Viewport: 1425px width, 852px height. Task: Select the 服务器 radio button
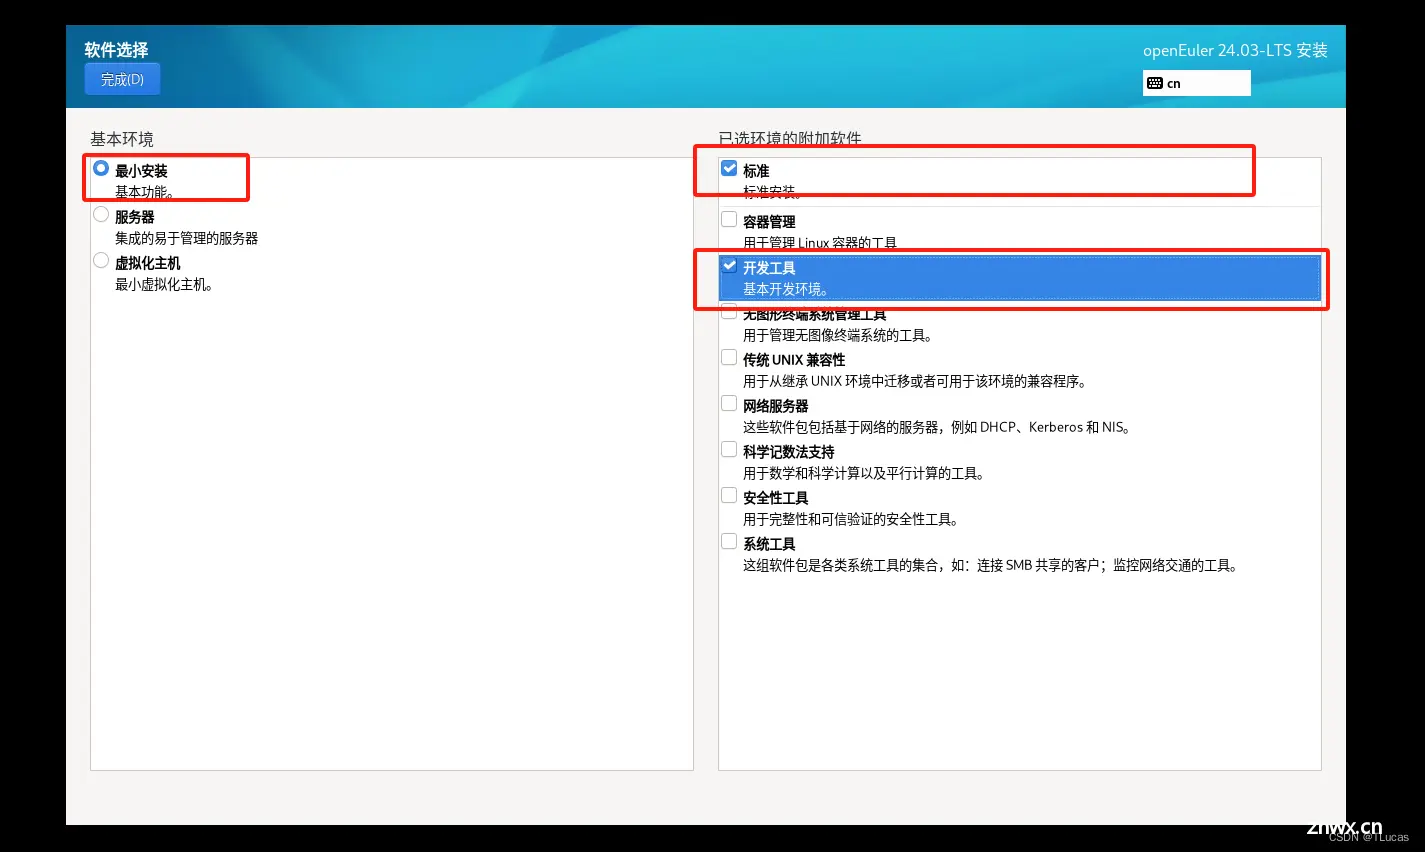(x=101, y=214)
